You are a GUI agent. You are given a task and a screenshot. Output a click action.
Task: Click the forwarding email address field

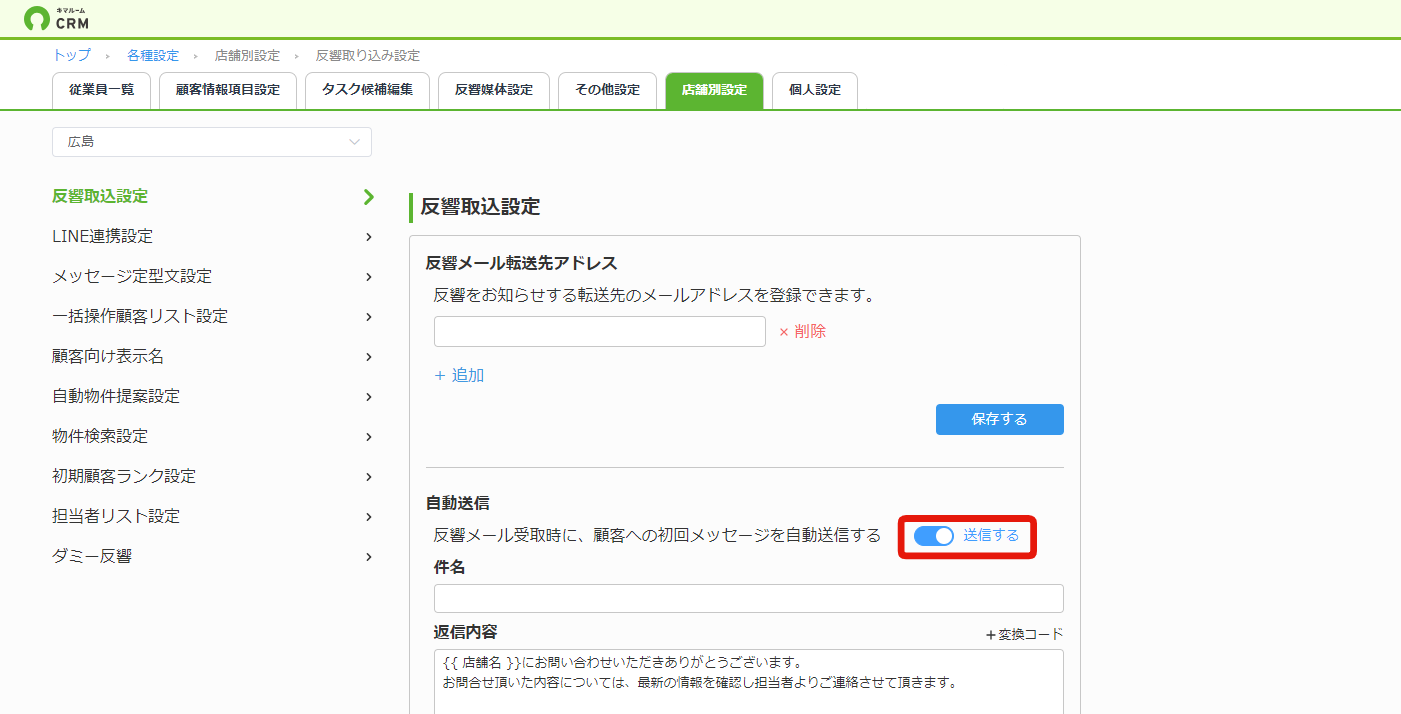(x=600, y=332)
